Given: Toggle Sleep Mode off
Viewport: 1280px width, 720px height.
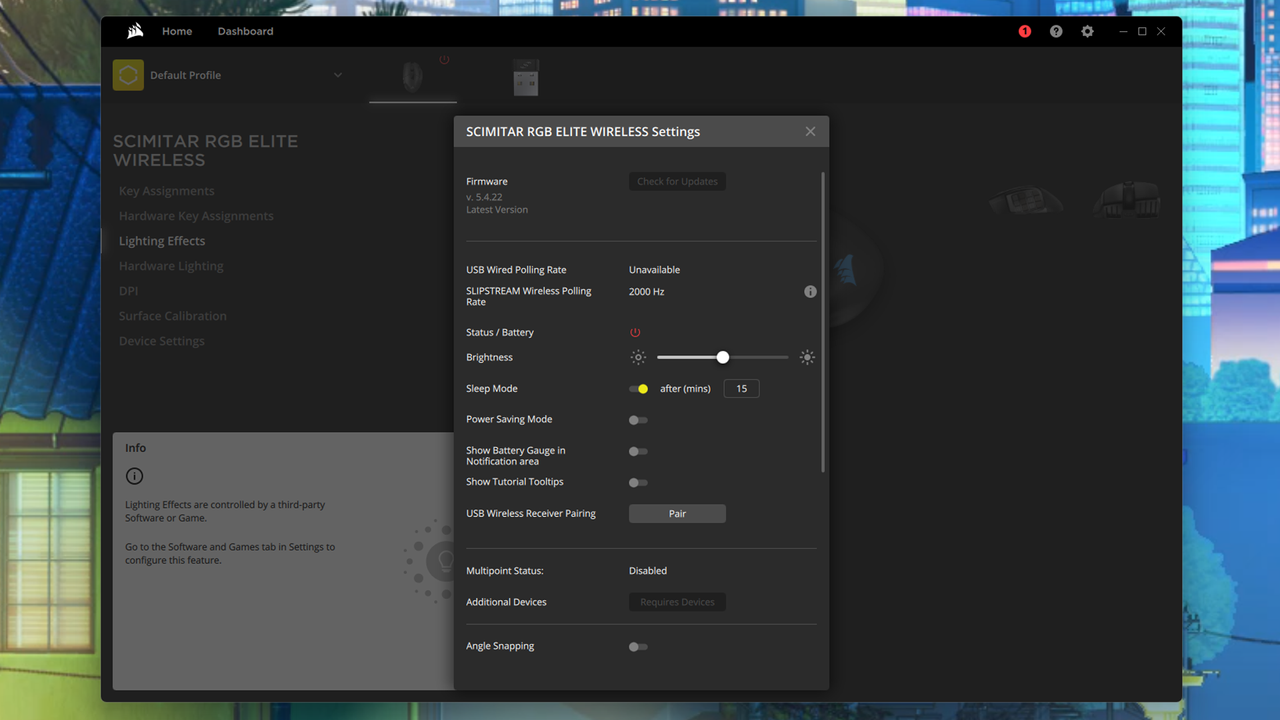Looking at the screenshot, I should (638, 389).
